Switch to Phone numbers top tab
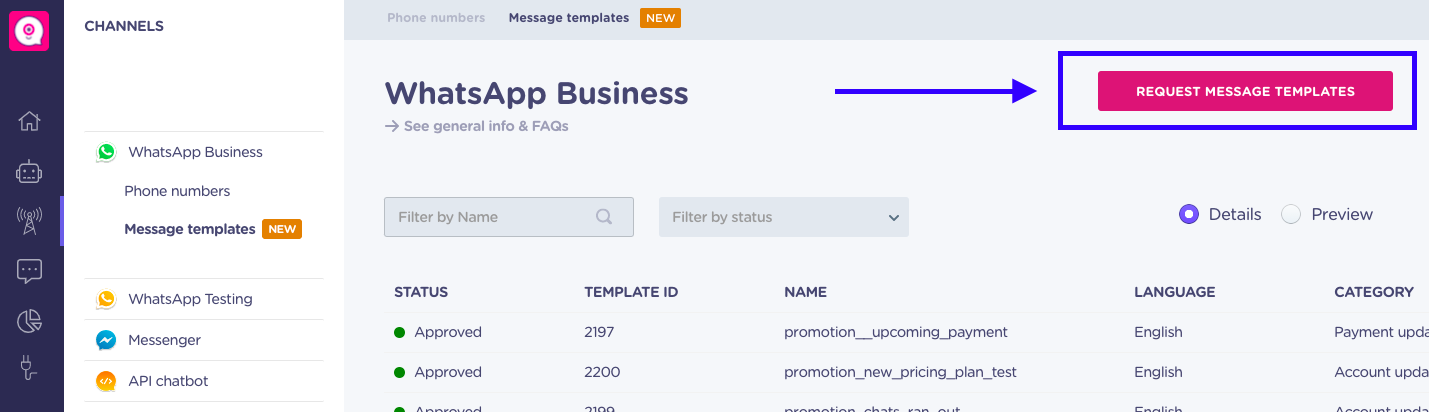Screen dimensions: 1429x412 (436, 18)
